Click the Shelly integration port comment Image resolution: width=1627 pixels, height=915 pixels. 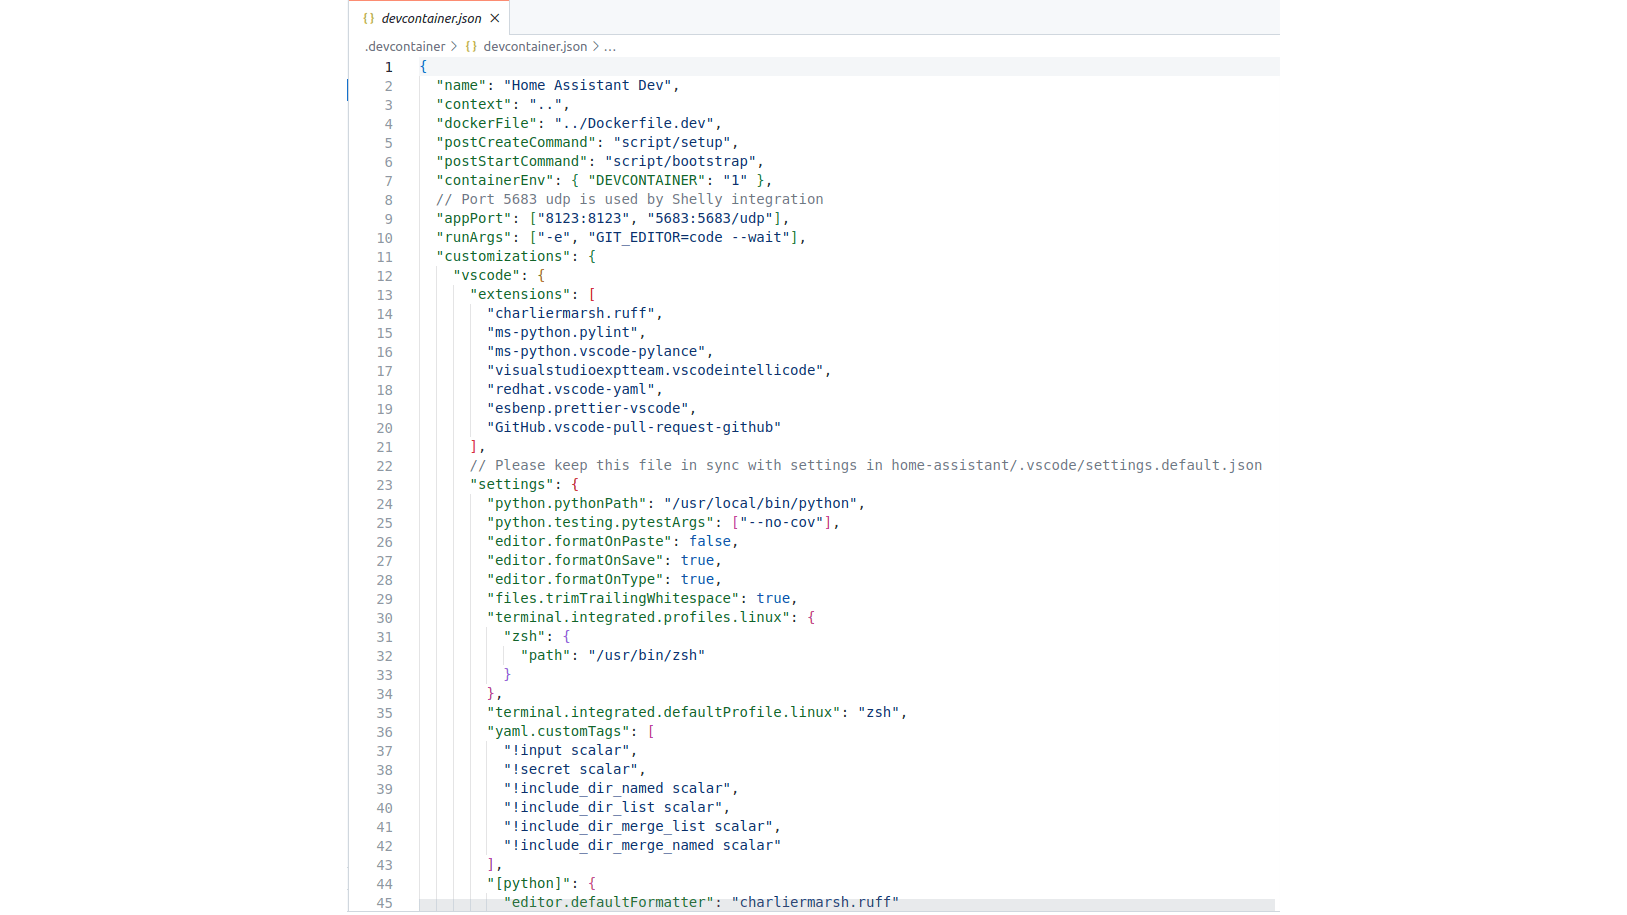[630, 200]
